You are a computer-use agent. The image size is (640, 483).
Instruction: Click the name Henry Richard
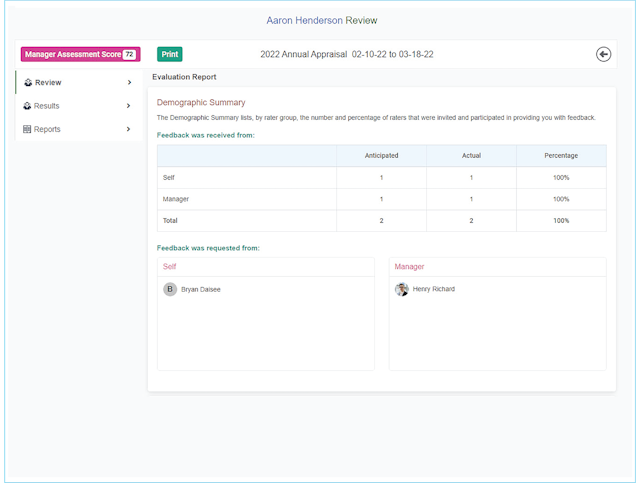[x=433, y=289]
